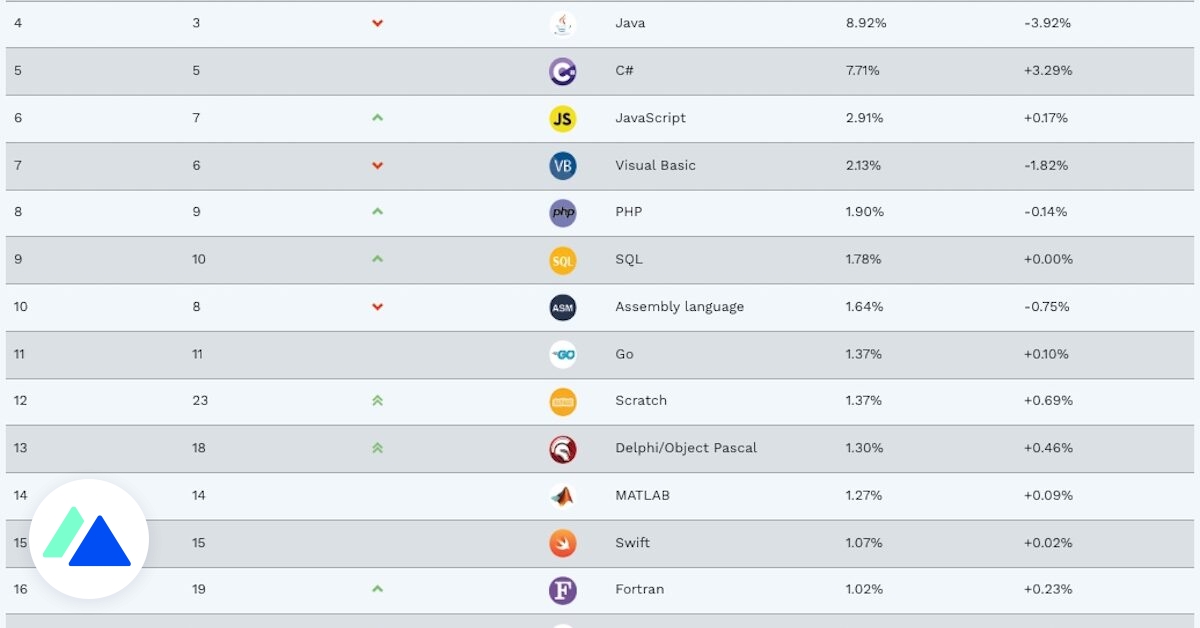Click the red down arrow beside Java

[x=377, y=23]
